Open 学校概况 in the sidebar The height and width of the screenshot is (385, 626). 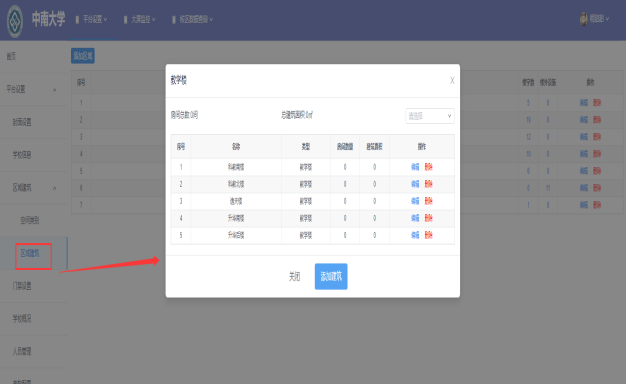click(22, 319)
